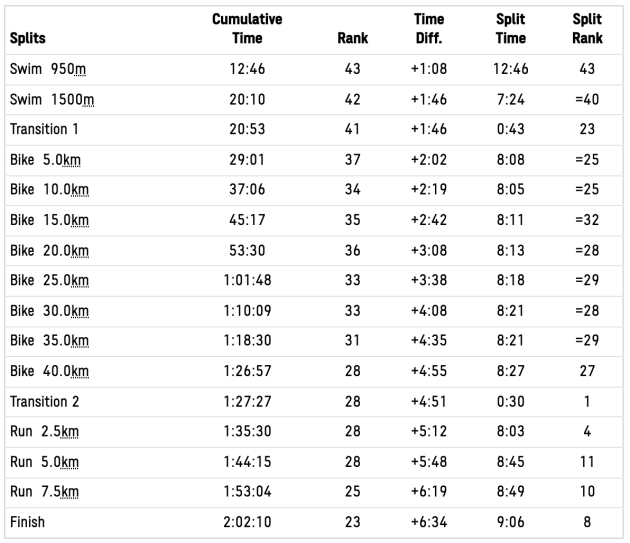Screen dimensions: 630x543
Task: Select the Split Time column header
Action: pos(511,29)
